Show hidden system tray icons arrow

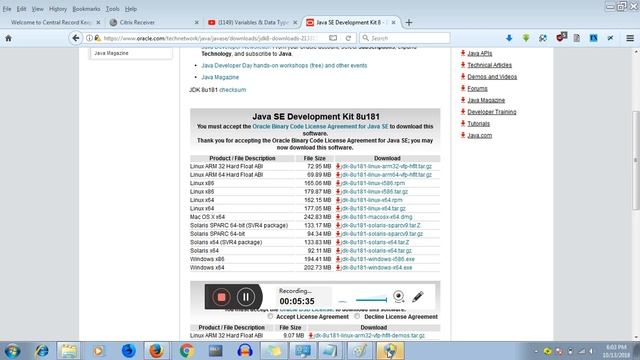[x=536, y=351]
